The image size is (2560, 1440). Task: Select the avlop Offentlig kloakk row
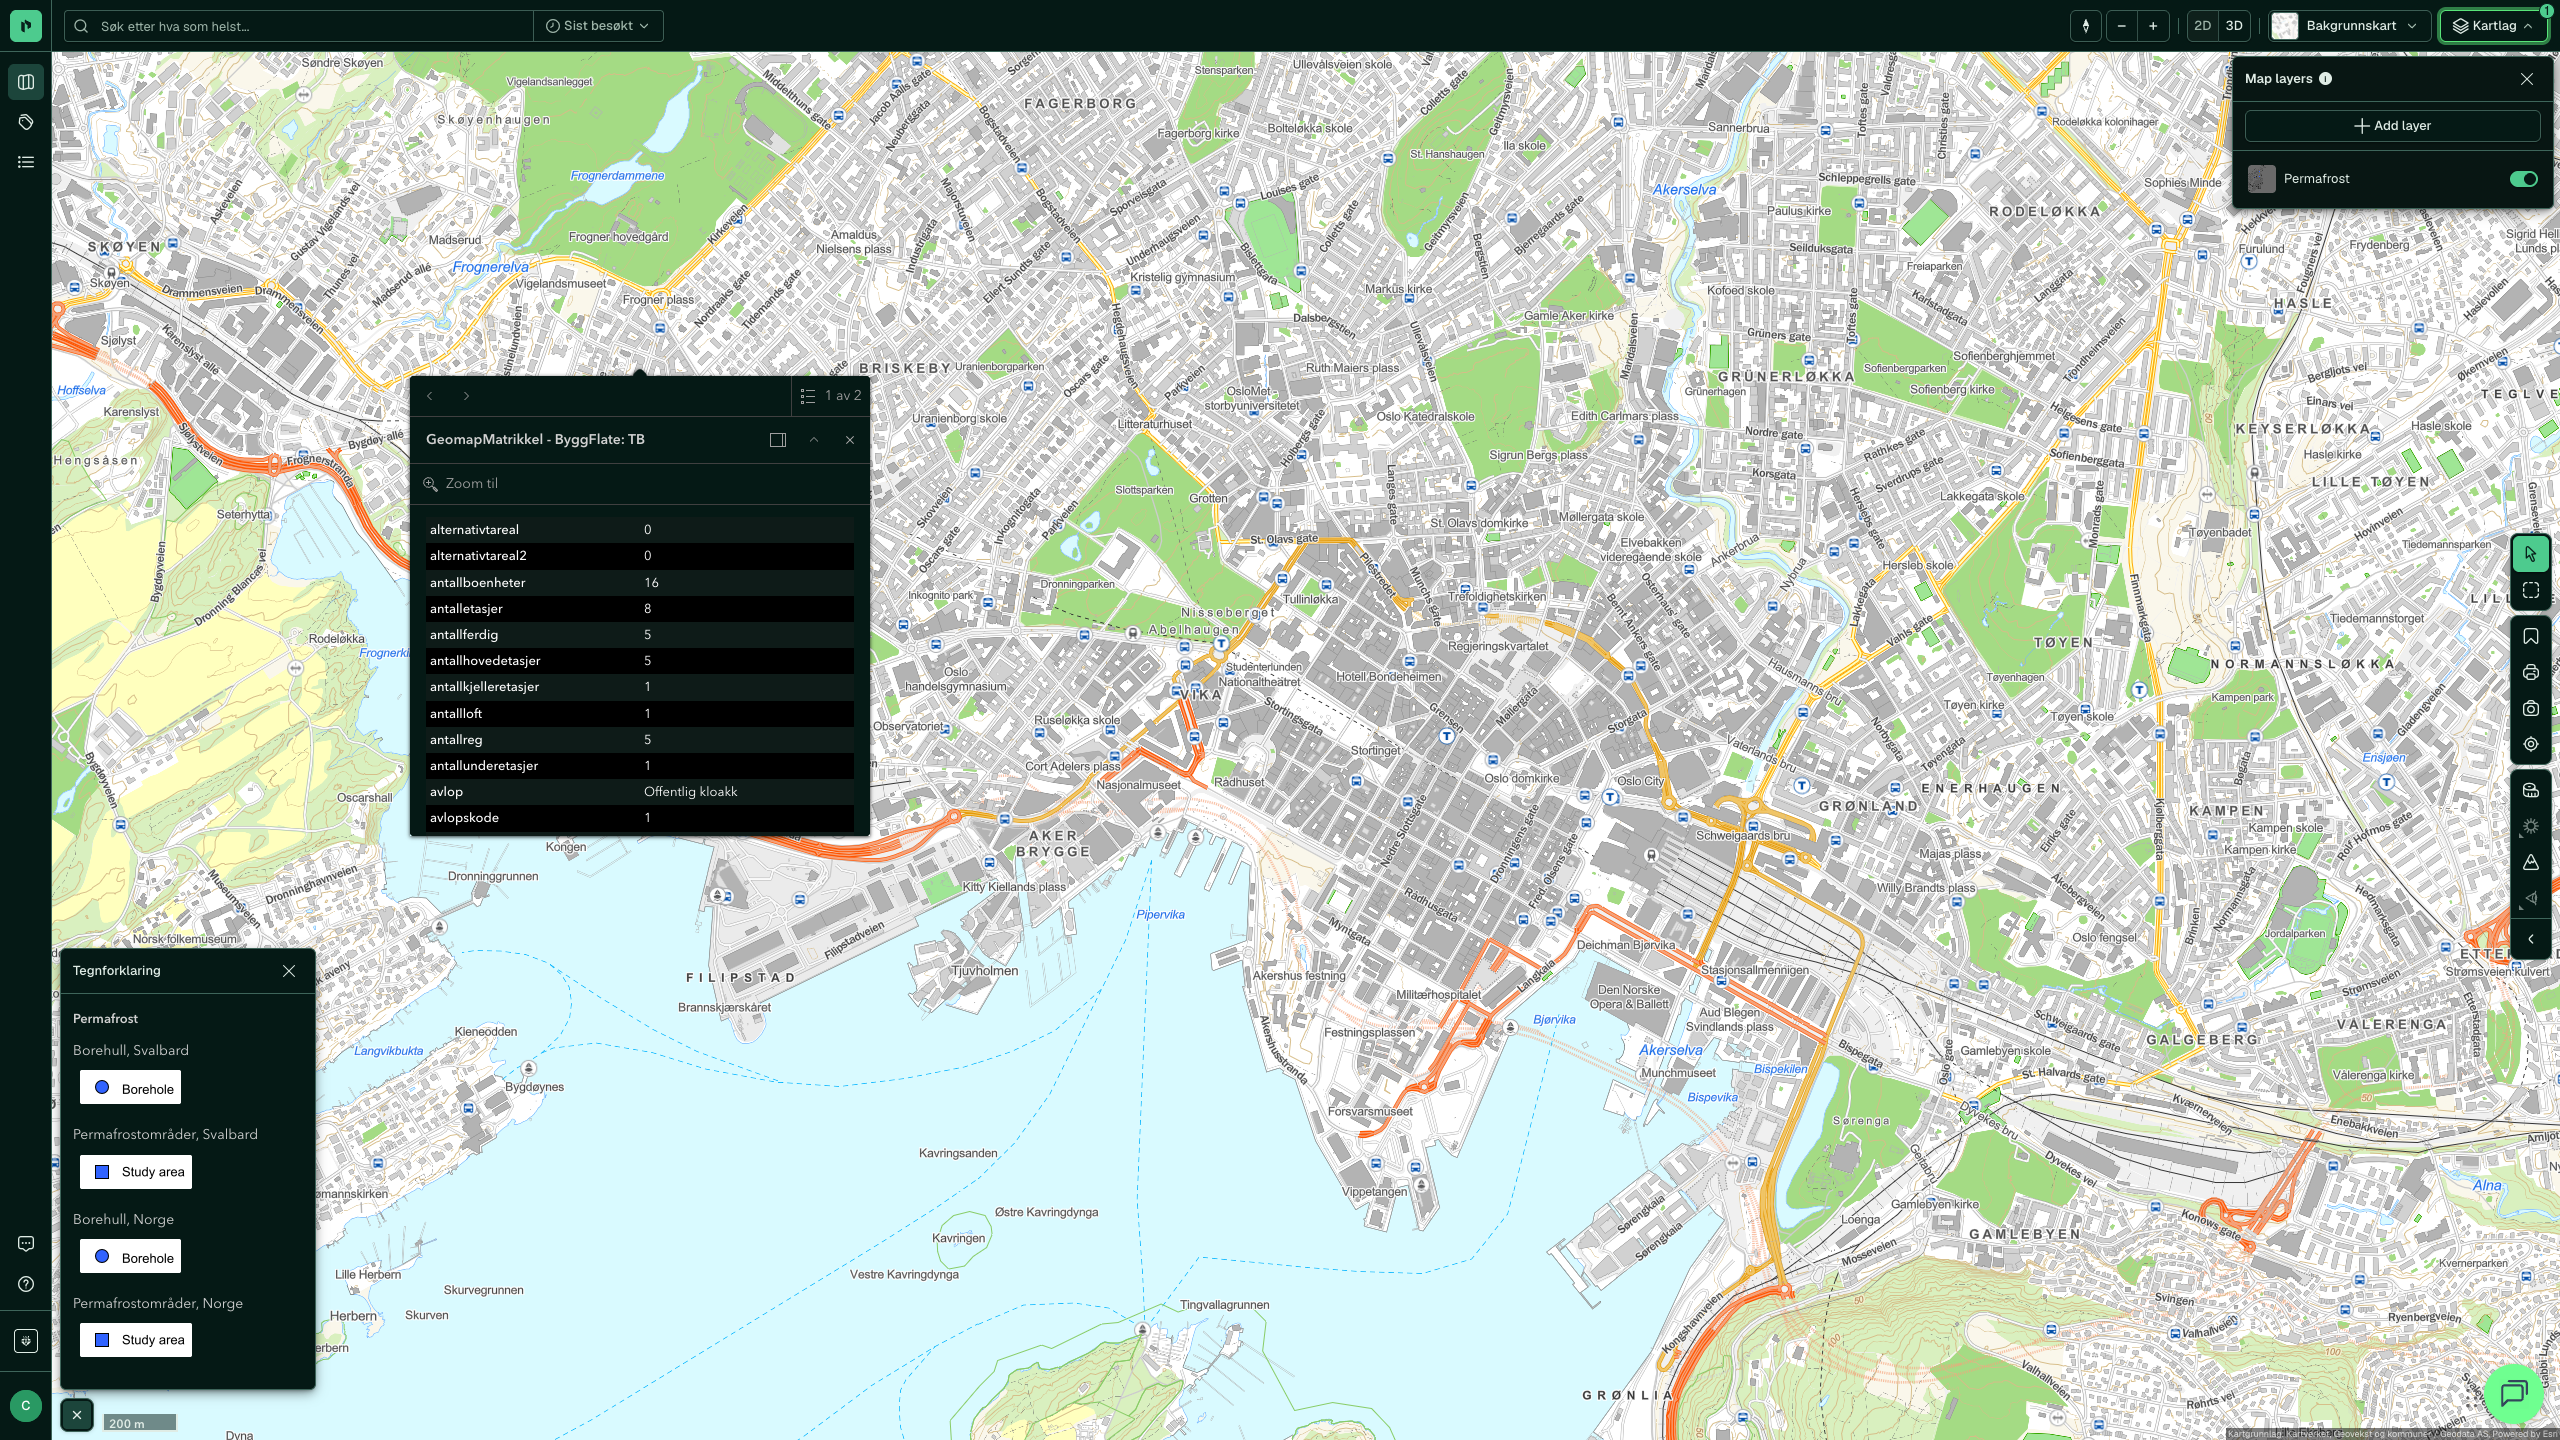(640, 792)
